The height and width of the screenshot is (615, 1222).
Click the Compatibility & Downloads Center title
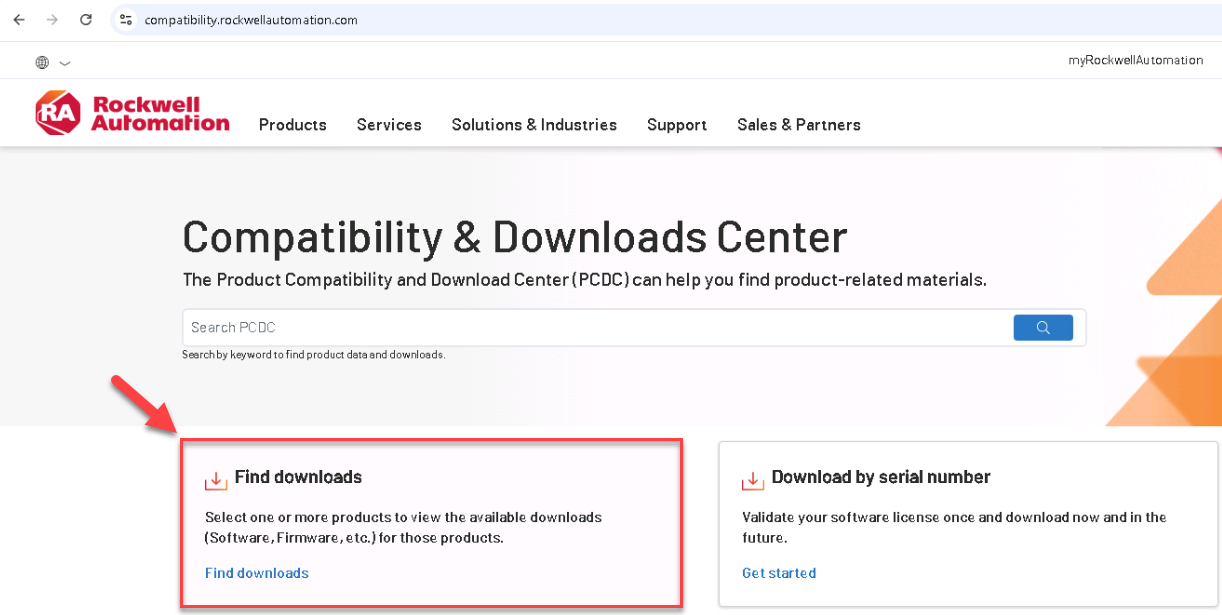pos(515,237)
